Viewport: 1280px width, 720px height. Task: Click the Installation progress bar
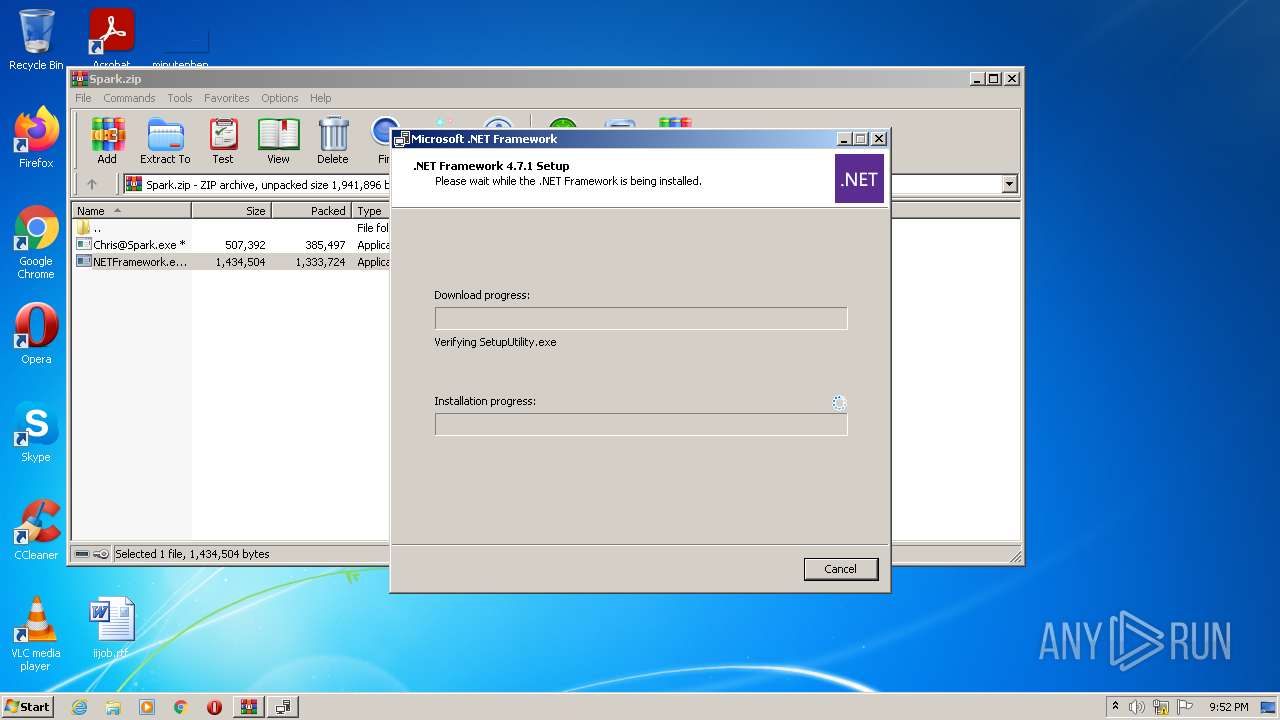641,424
